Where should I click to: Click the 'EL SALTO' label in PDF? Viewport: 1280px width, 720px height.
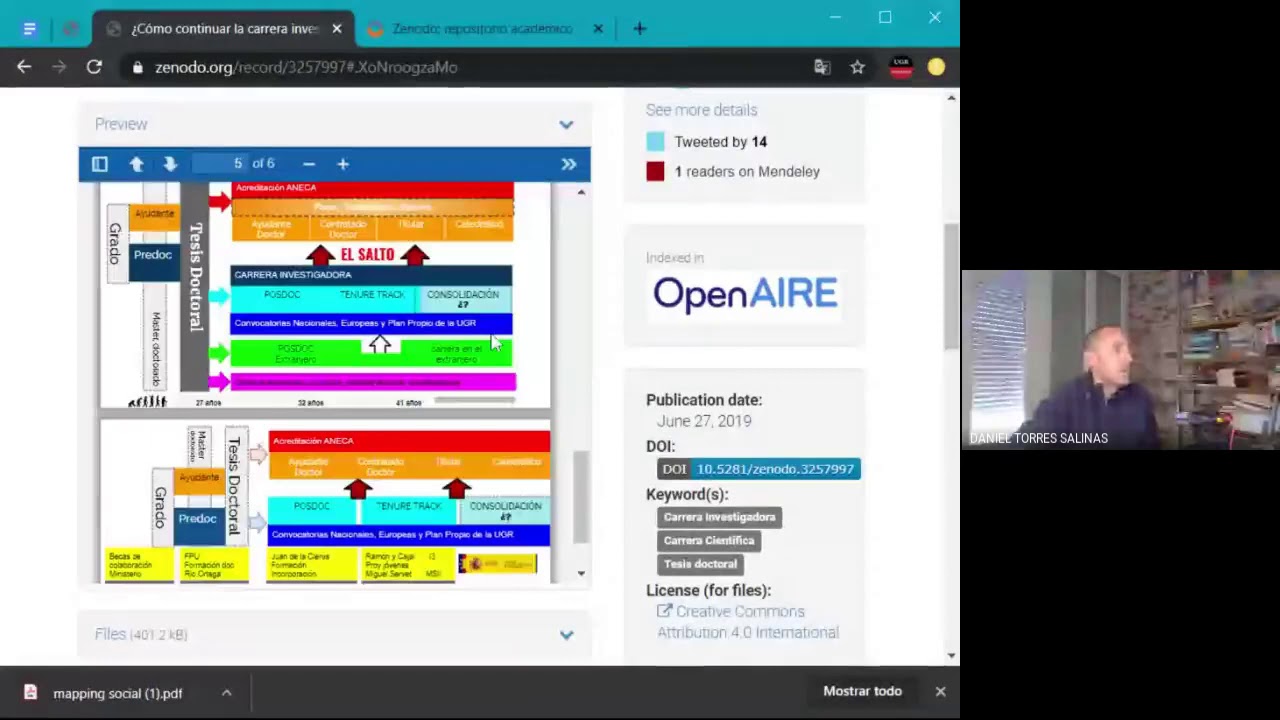367,255
